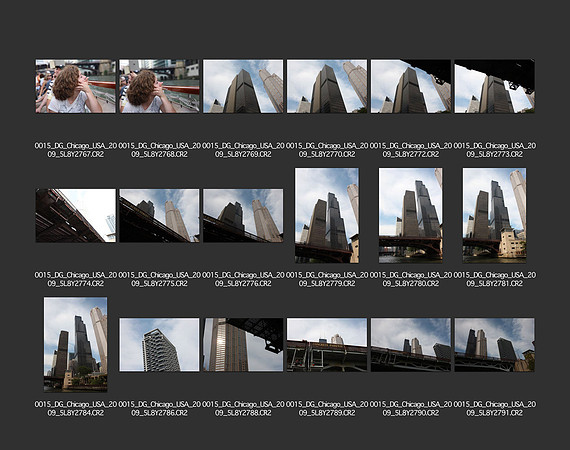Select thumbnail of image 5L8Y2773.CR2

(494, 86)
